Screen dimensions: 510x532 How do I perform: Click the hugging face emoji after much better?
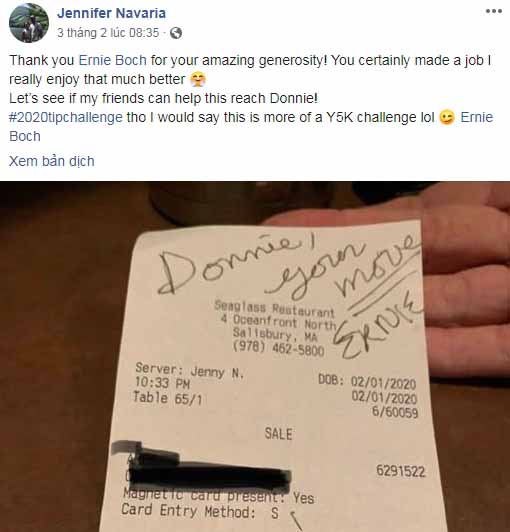tap(198, 80)
